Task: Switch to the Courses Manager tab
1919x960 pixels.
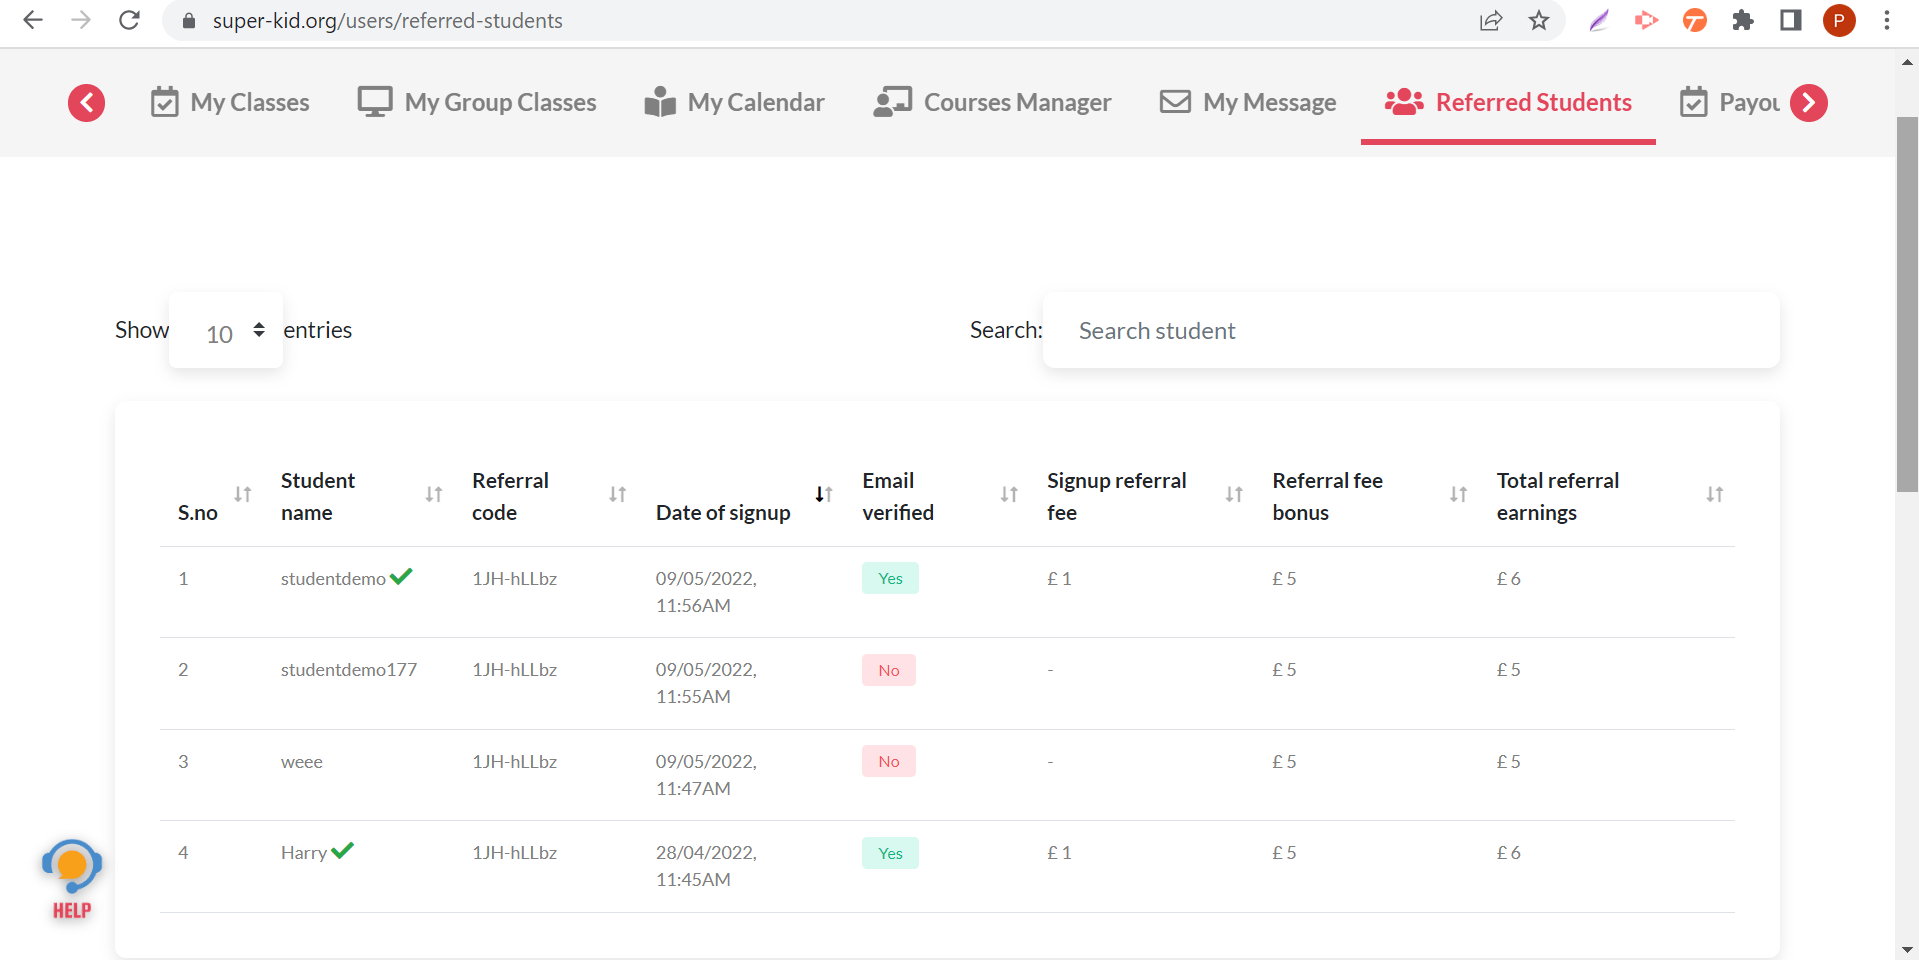Action: coord(992,102)
